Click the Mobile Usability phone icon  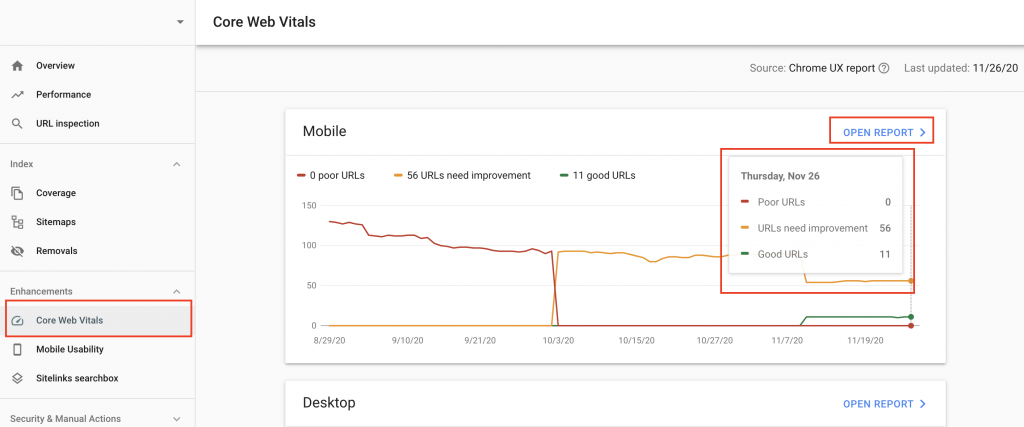pyautogui.click(x=18, y=349)
